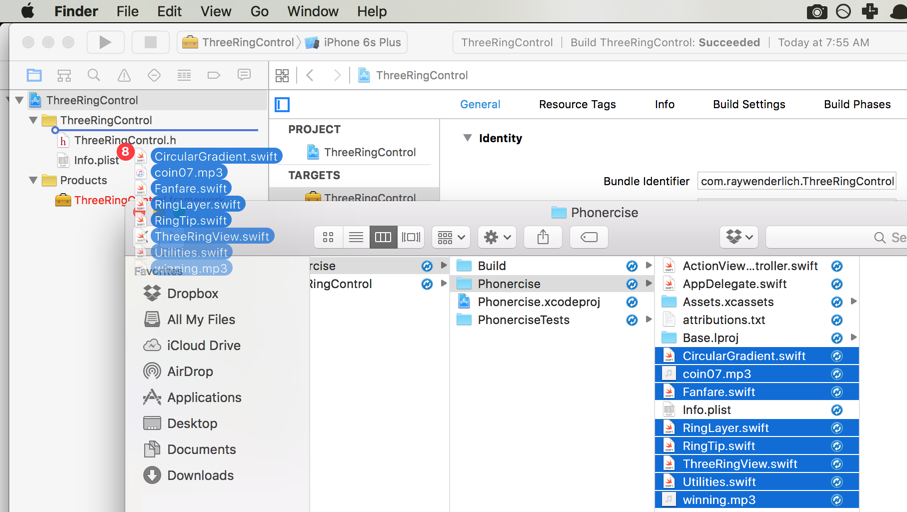The image size is (907, 512).
Task: Go back in Xcode editor history
Action: (310, 75)
